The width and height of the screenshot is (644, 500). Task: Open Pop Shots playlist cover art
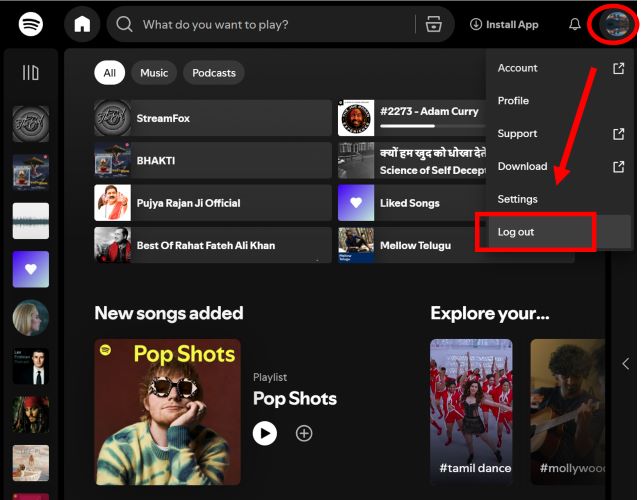(x=168, y=412)
